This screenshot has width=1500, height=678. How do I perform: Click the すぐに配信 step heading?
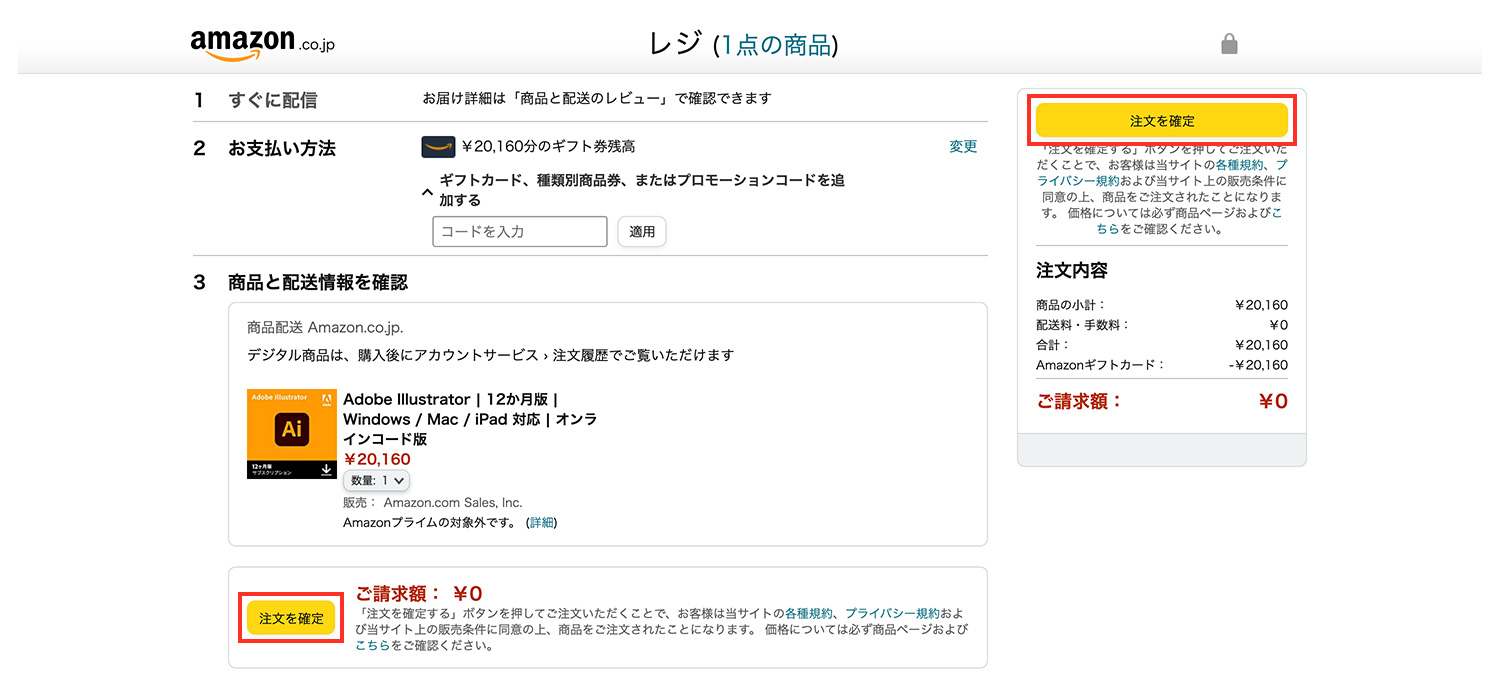tap(273, 100)
